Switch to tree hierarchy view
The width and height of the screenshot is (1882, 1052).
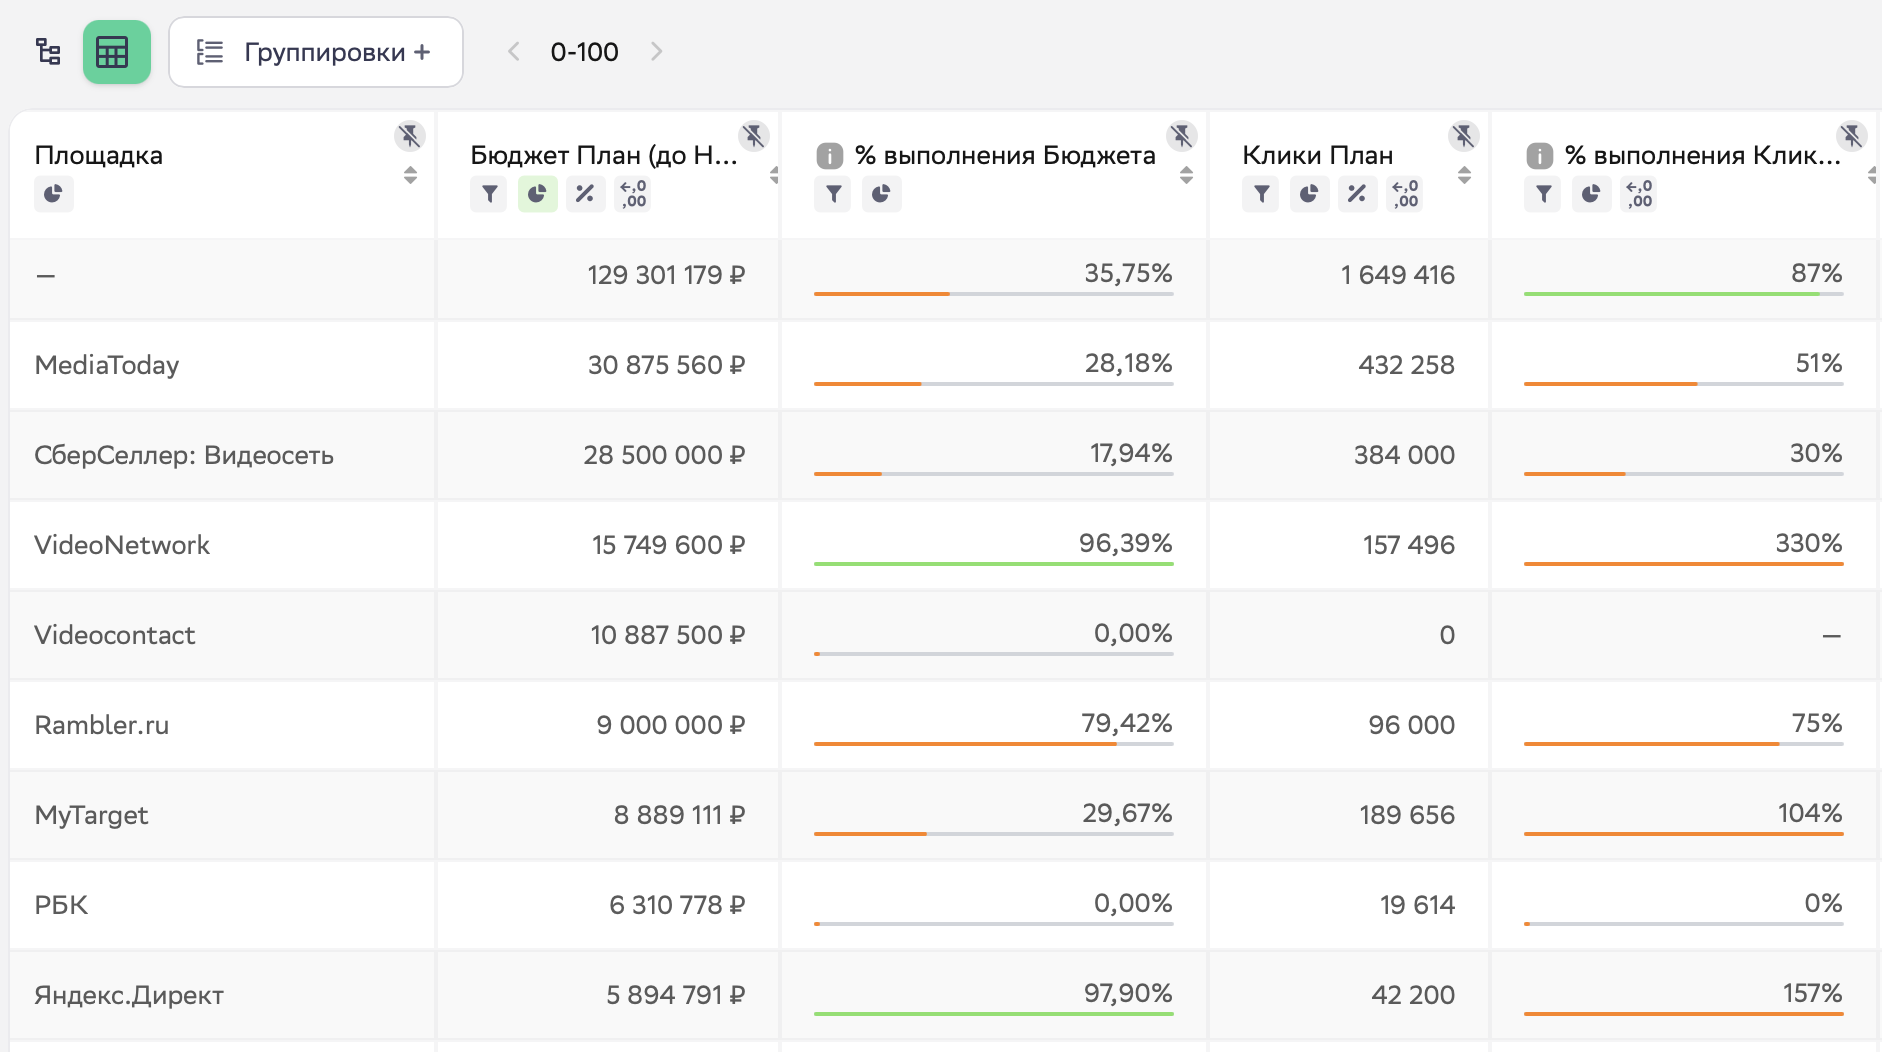(x=48, y=52)
